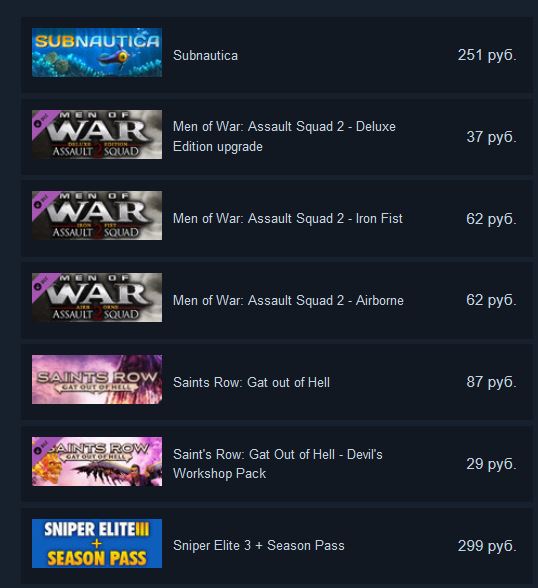
Task: Select the 37 руб. price
Action: 491,137
